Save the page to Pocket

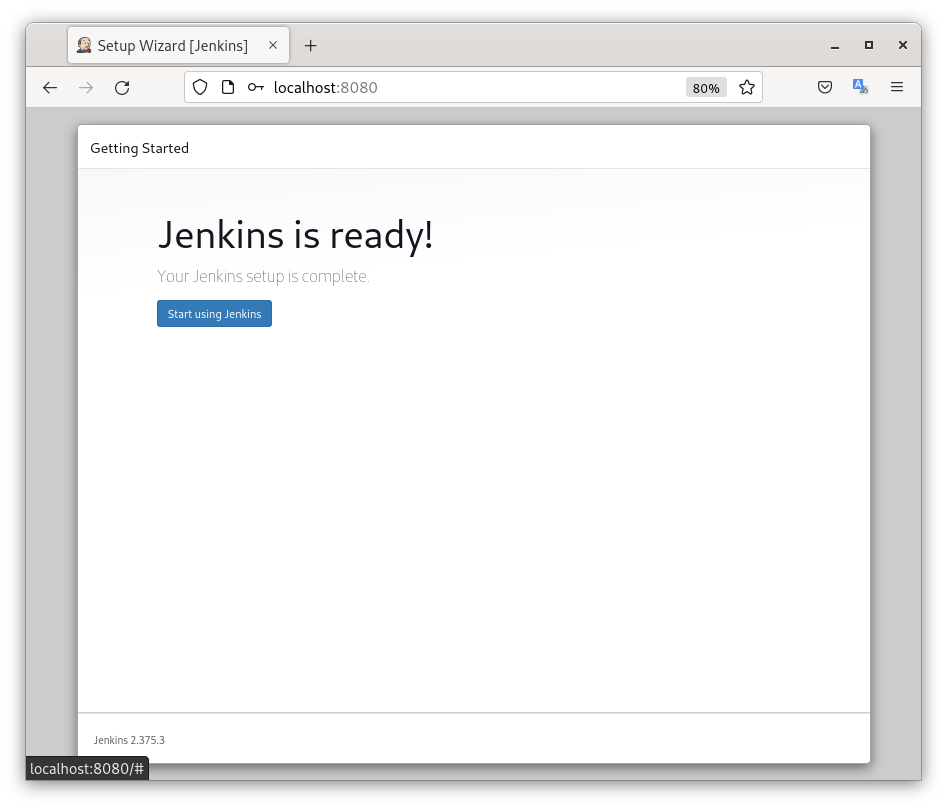[x=825, y=88]
